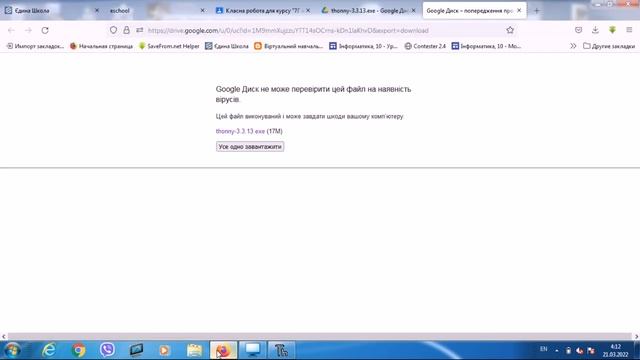This screenshot has width=640, height=360.
Task: Open the blue screen taskbar app
Action: pos(252,350)
